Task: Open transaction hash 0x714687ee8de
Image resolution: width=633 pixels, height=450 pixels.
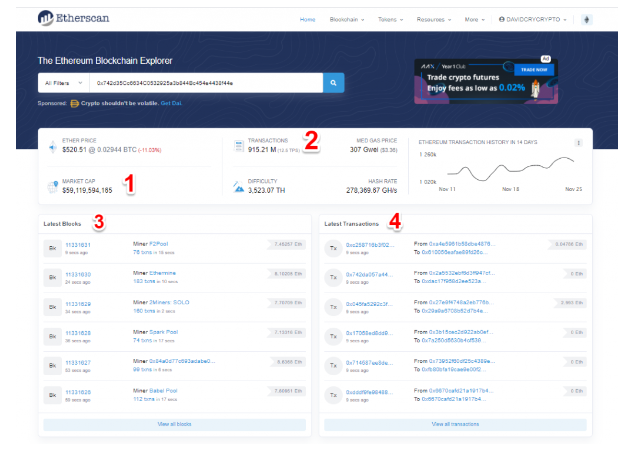Action: pos(369,363)
